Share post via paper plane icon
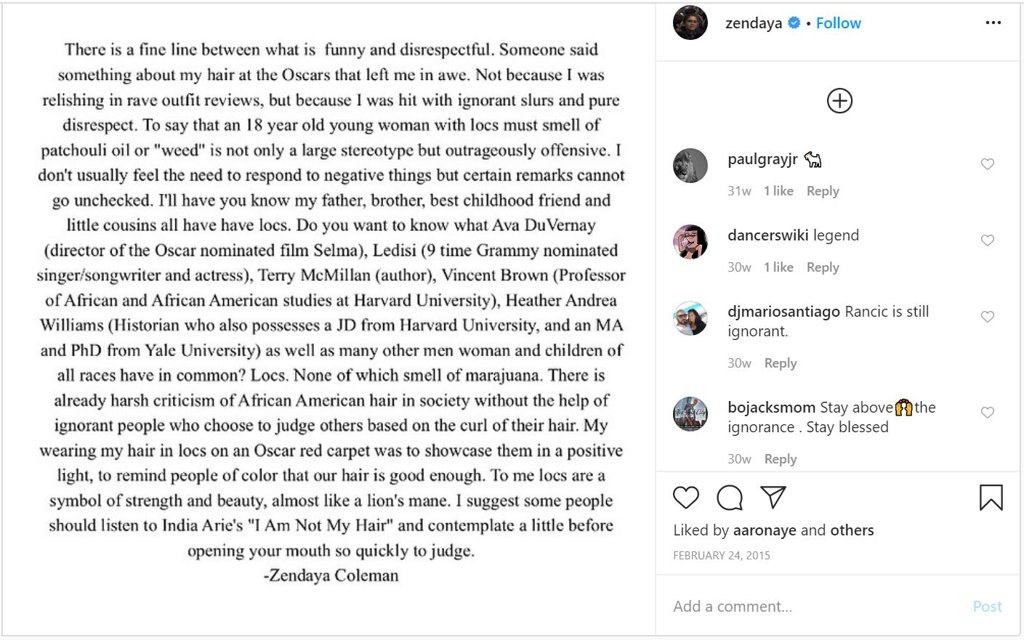1024x640 pixels. [773, 497]
